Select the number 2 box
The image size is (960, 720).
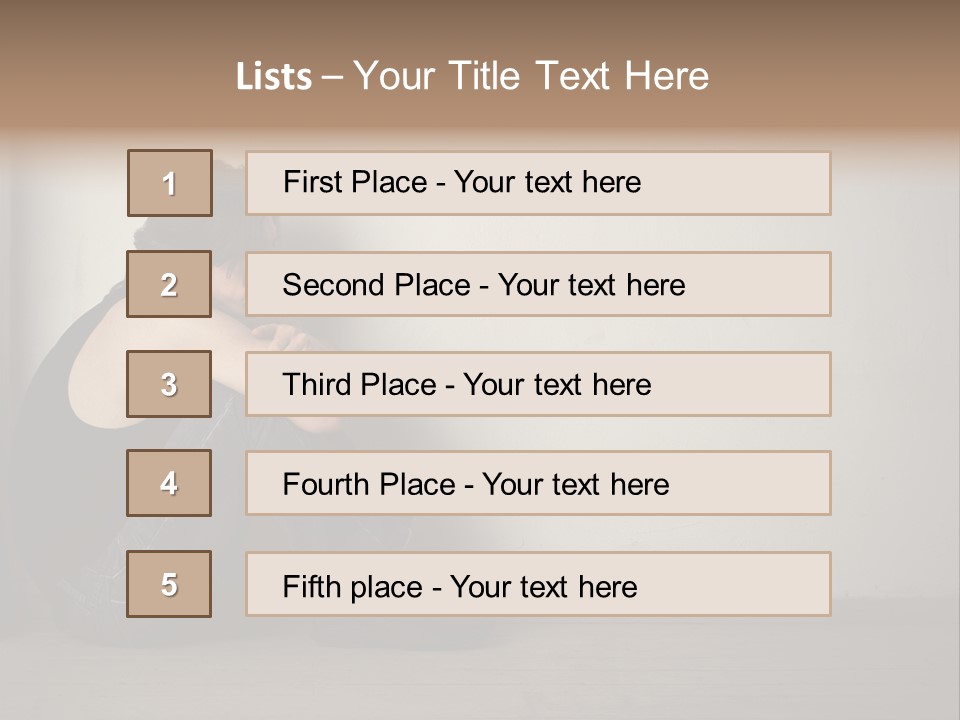[x=169, y=285]
